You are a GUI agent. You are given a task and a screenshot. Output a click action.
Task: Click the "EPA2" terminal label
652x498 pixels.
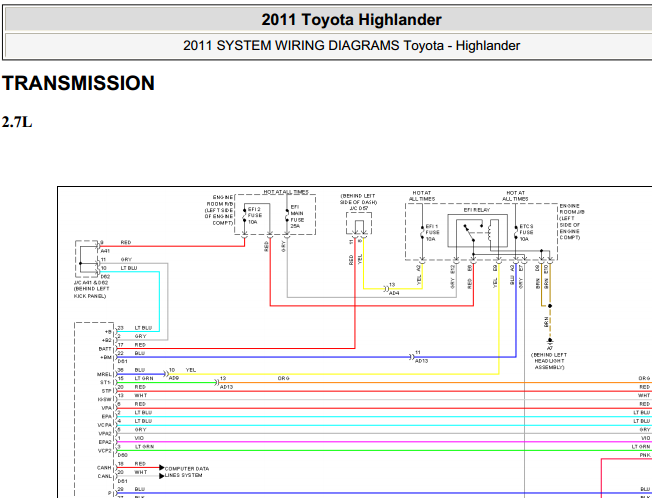[x=105, y=442]
